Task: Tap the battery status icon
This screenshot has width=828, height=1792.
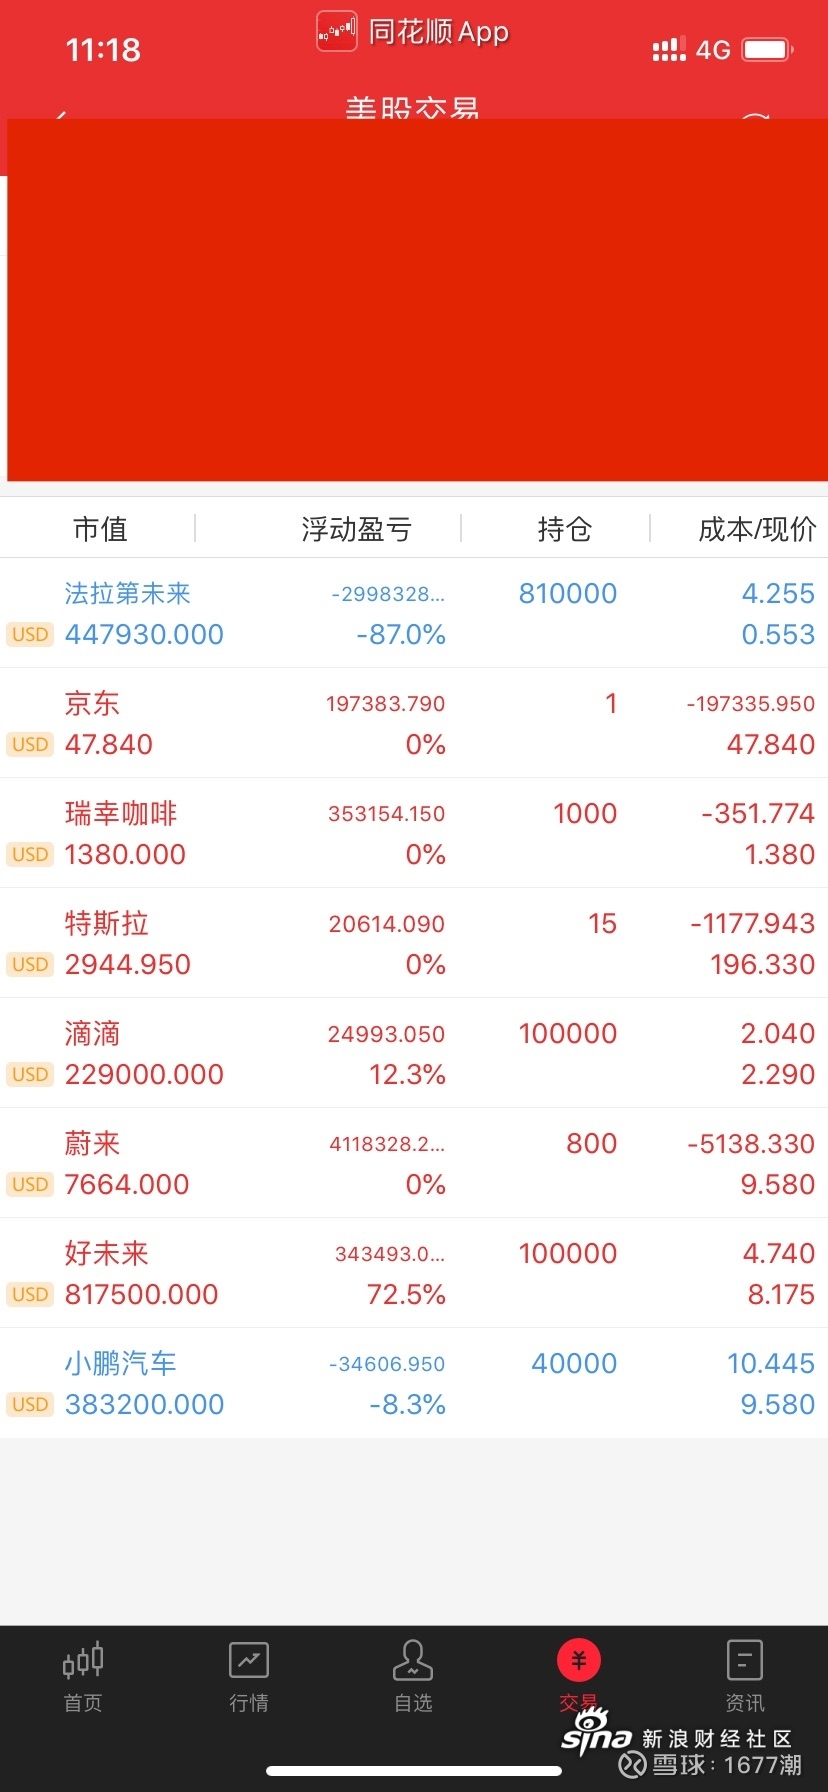Action: tap(767, 49)
